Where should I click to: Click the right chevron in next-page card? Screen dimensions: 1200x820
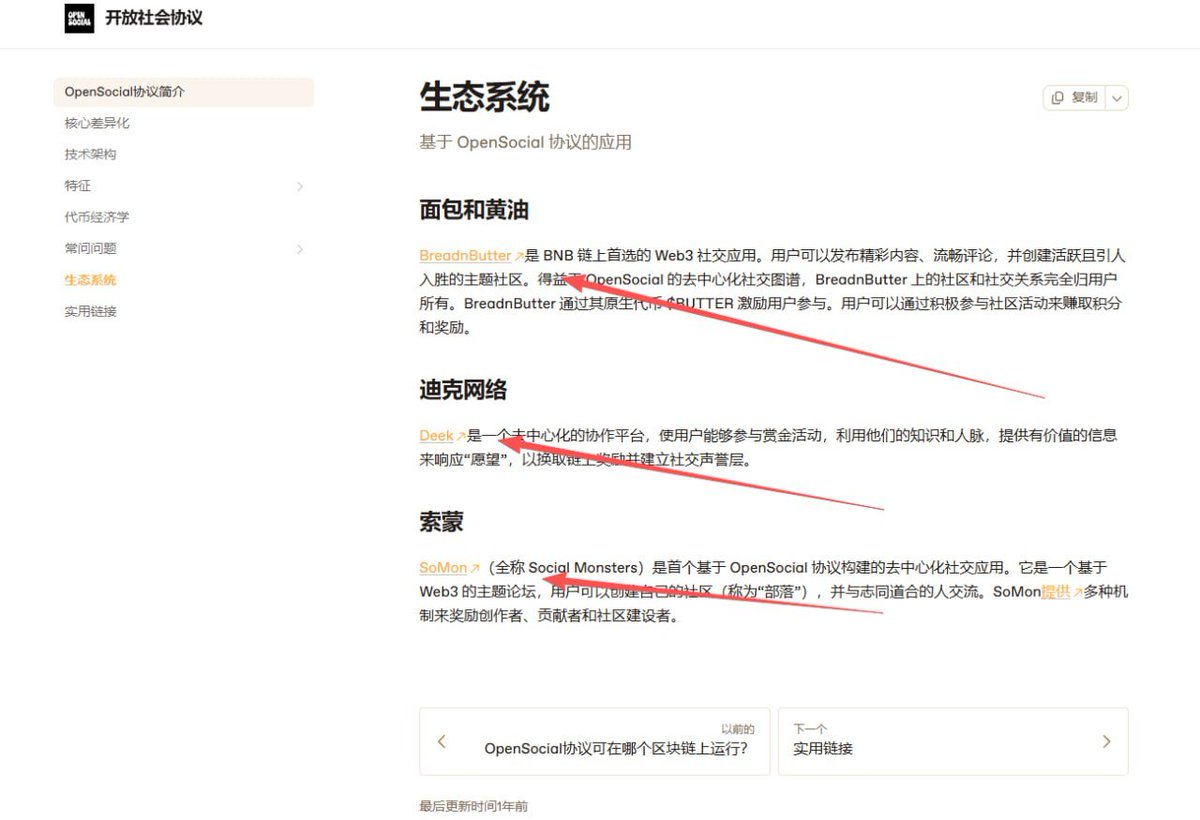click(x=1106, y=741)
